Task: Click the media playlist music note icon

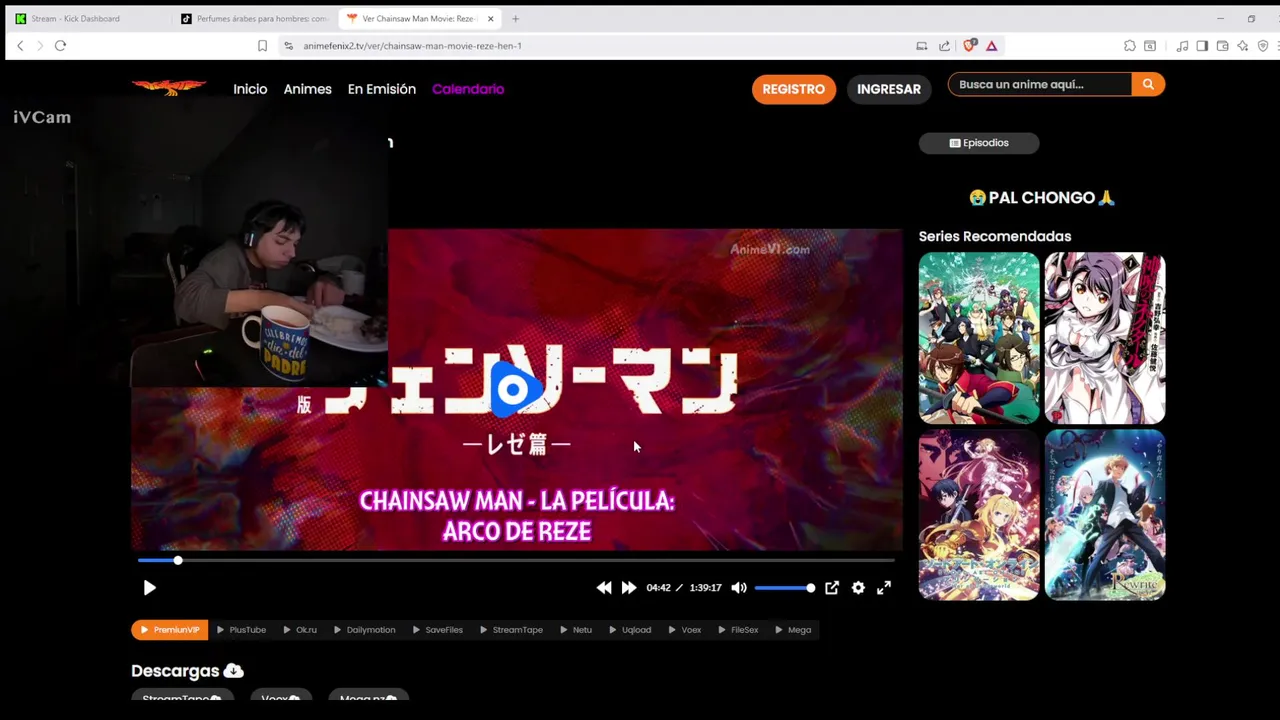Action: (x=1182, y=46)
